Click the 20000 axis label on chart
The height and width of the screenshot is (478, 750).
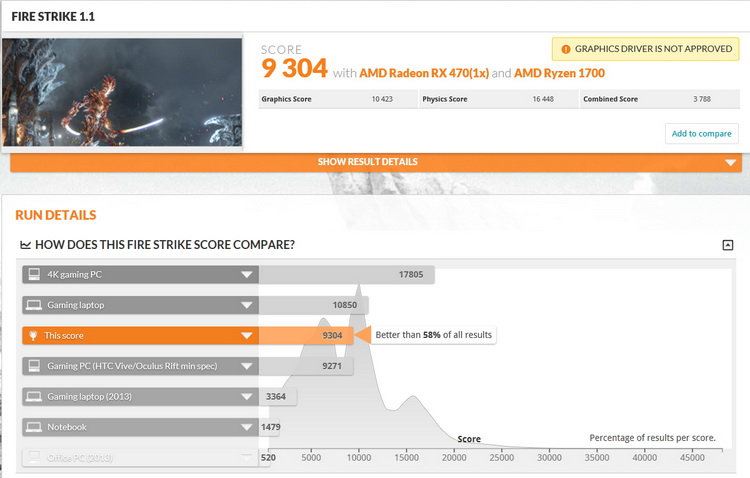tap(454, 457)
